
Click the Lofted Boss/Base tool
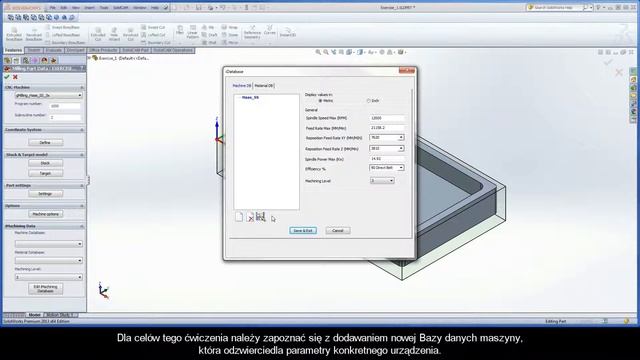62,35
